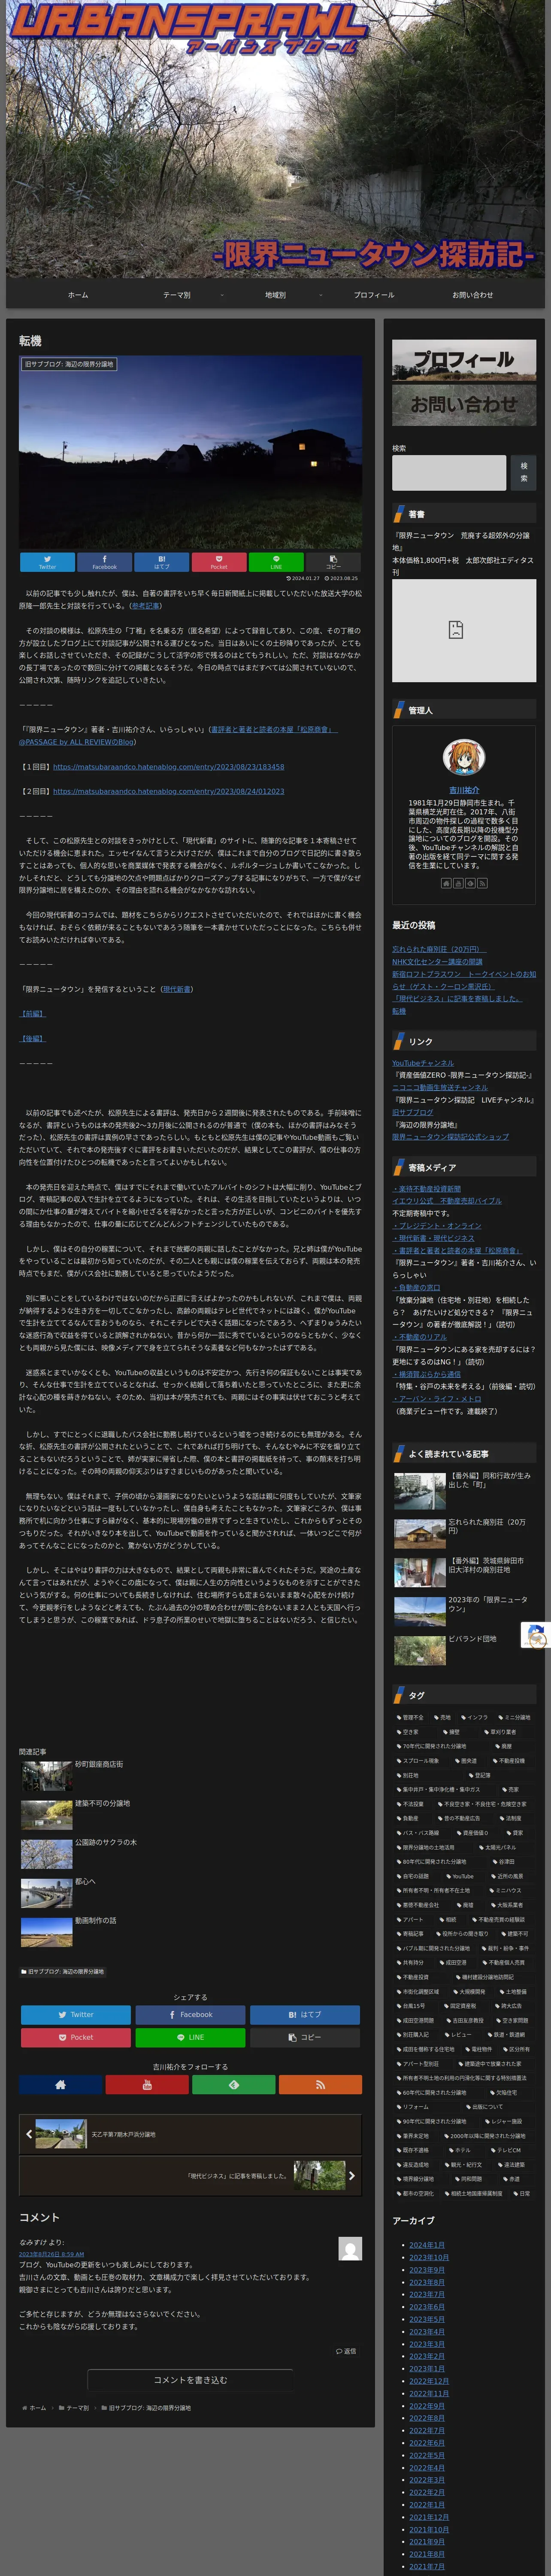
Task: Click the top Hatebu B! share icon
Action: [x=162, y=562]
